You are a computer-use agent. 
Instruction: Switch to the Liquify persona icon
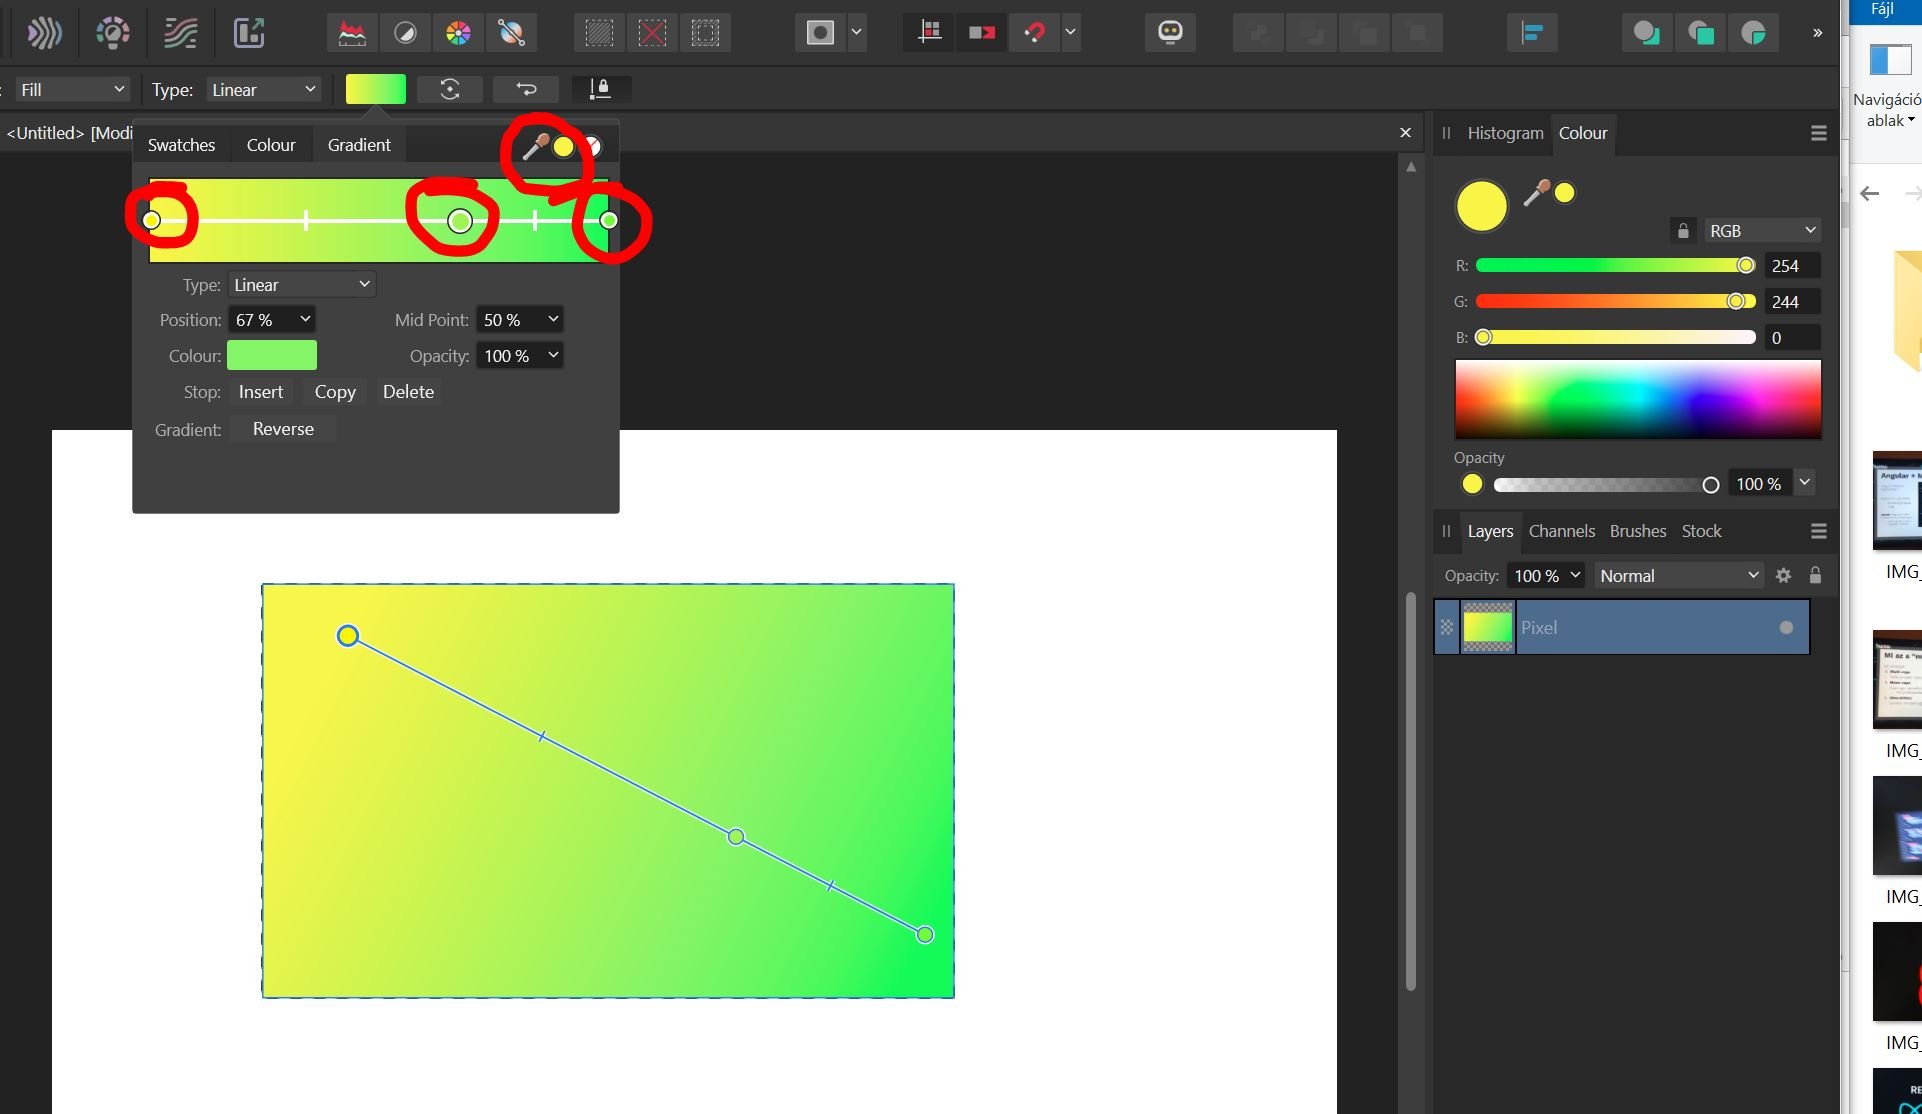coord(44,33)
